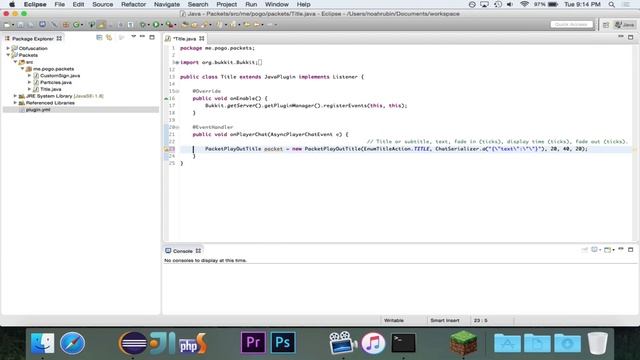Open Safari from the Dock
640x360 pixels.
pos(73,343)
